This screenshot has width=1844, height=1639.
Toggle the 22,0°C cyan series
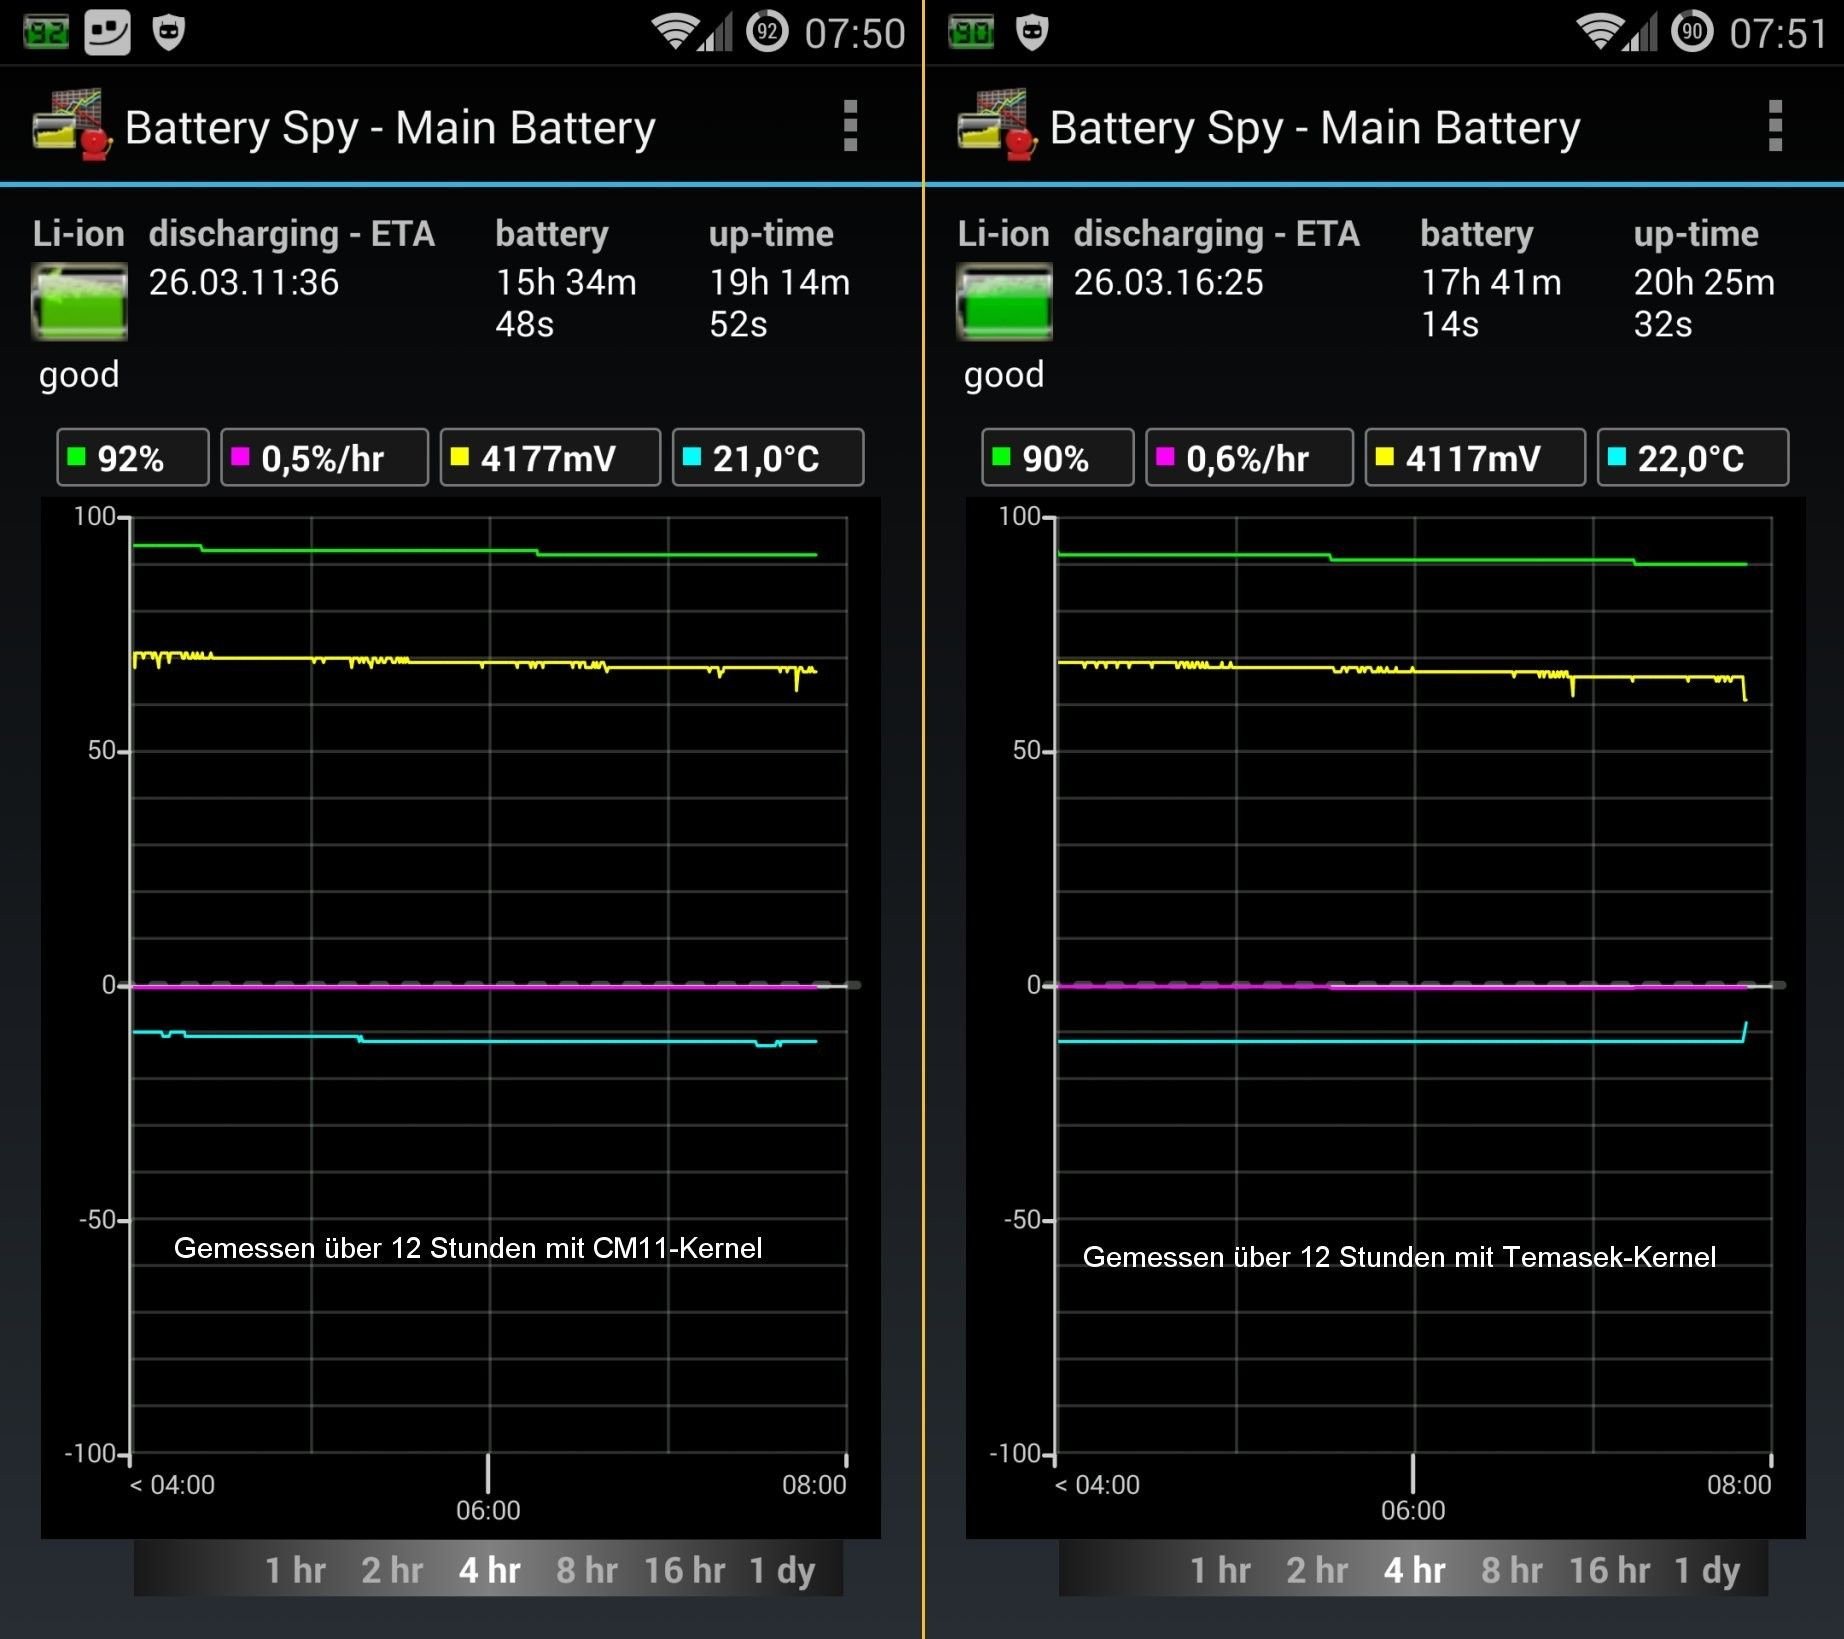1693,458
